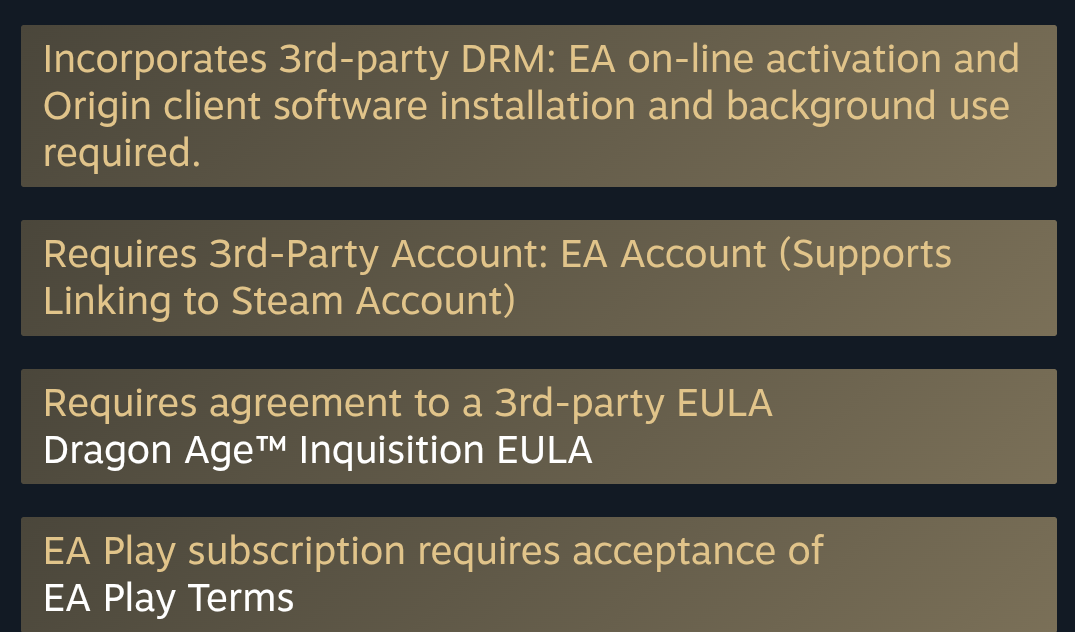
Task: Open the Dragon Age™ Inquisition EULA link
Action: (x=317, y=451)
